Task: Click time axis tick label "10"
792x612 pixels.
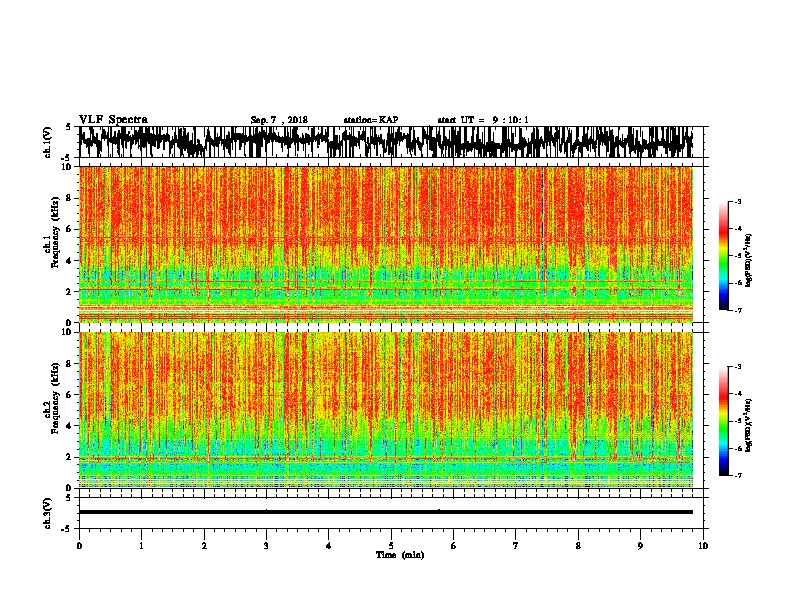Action: coord(703,546)
